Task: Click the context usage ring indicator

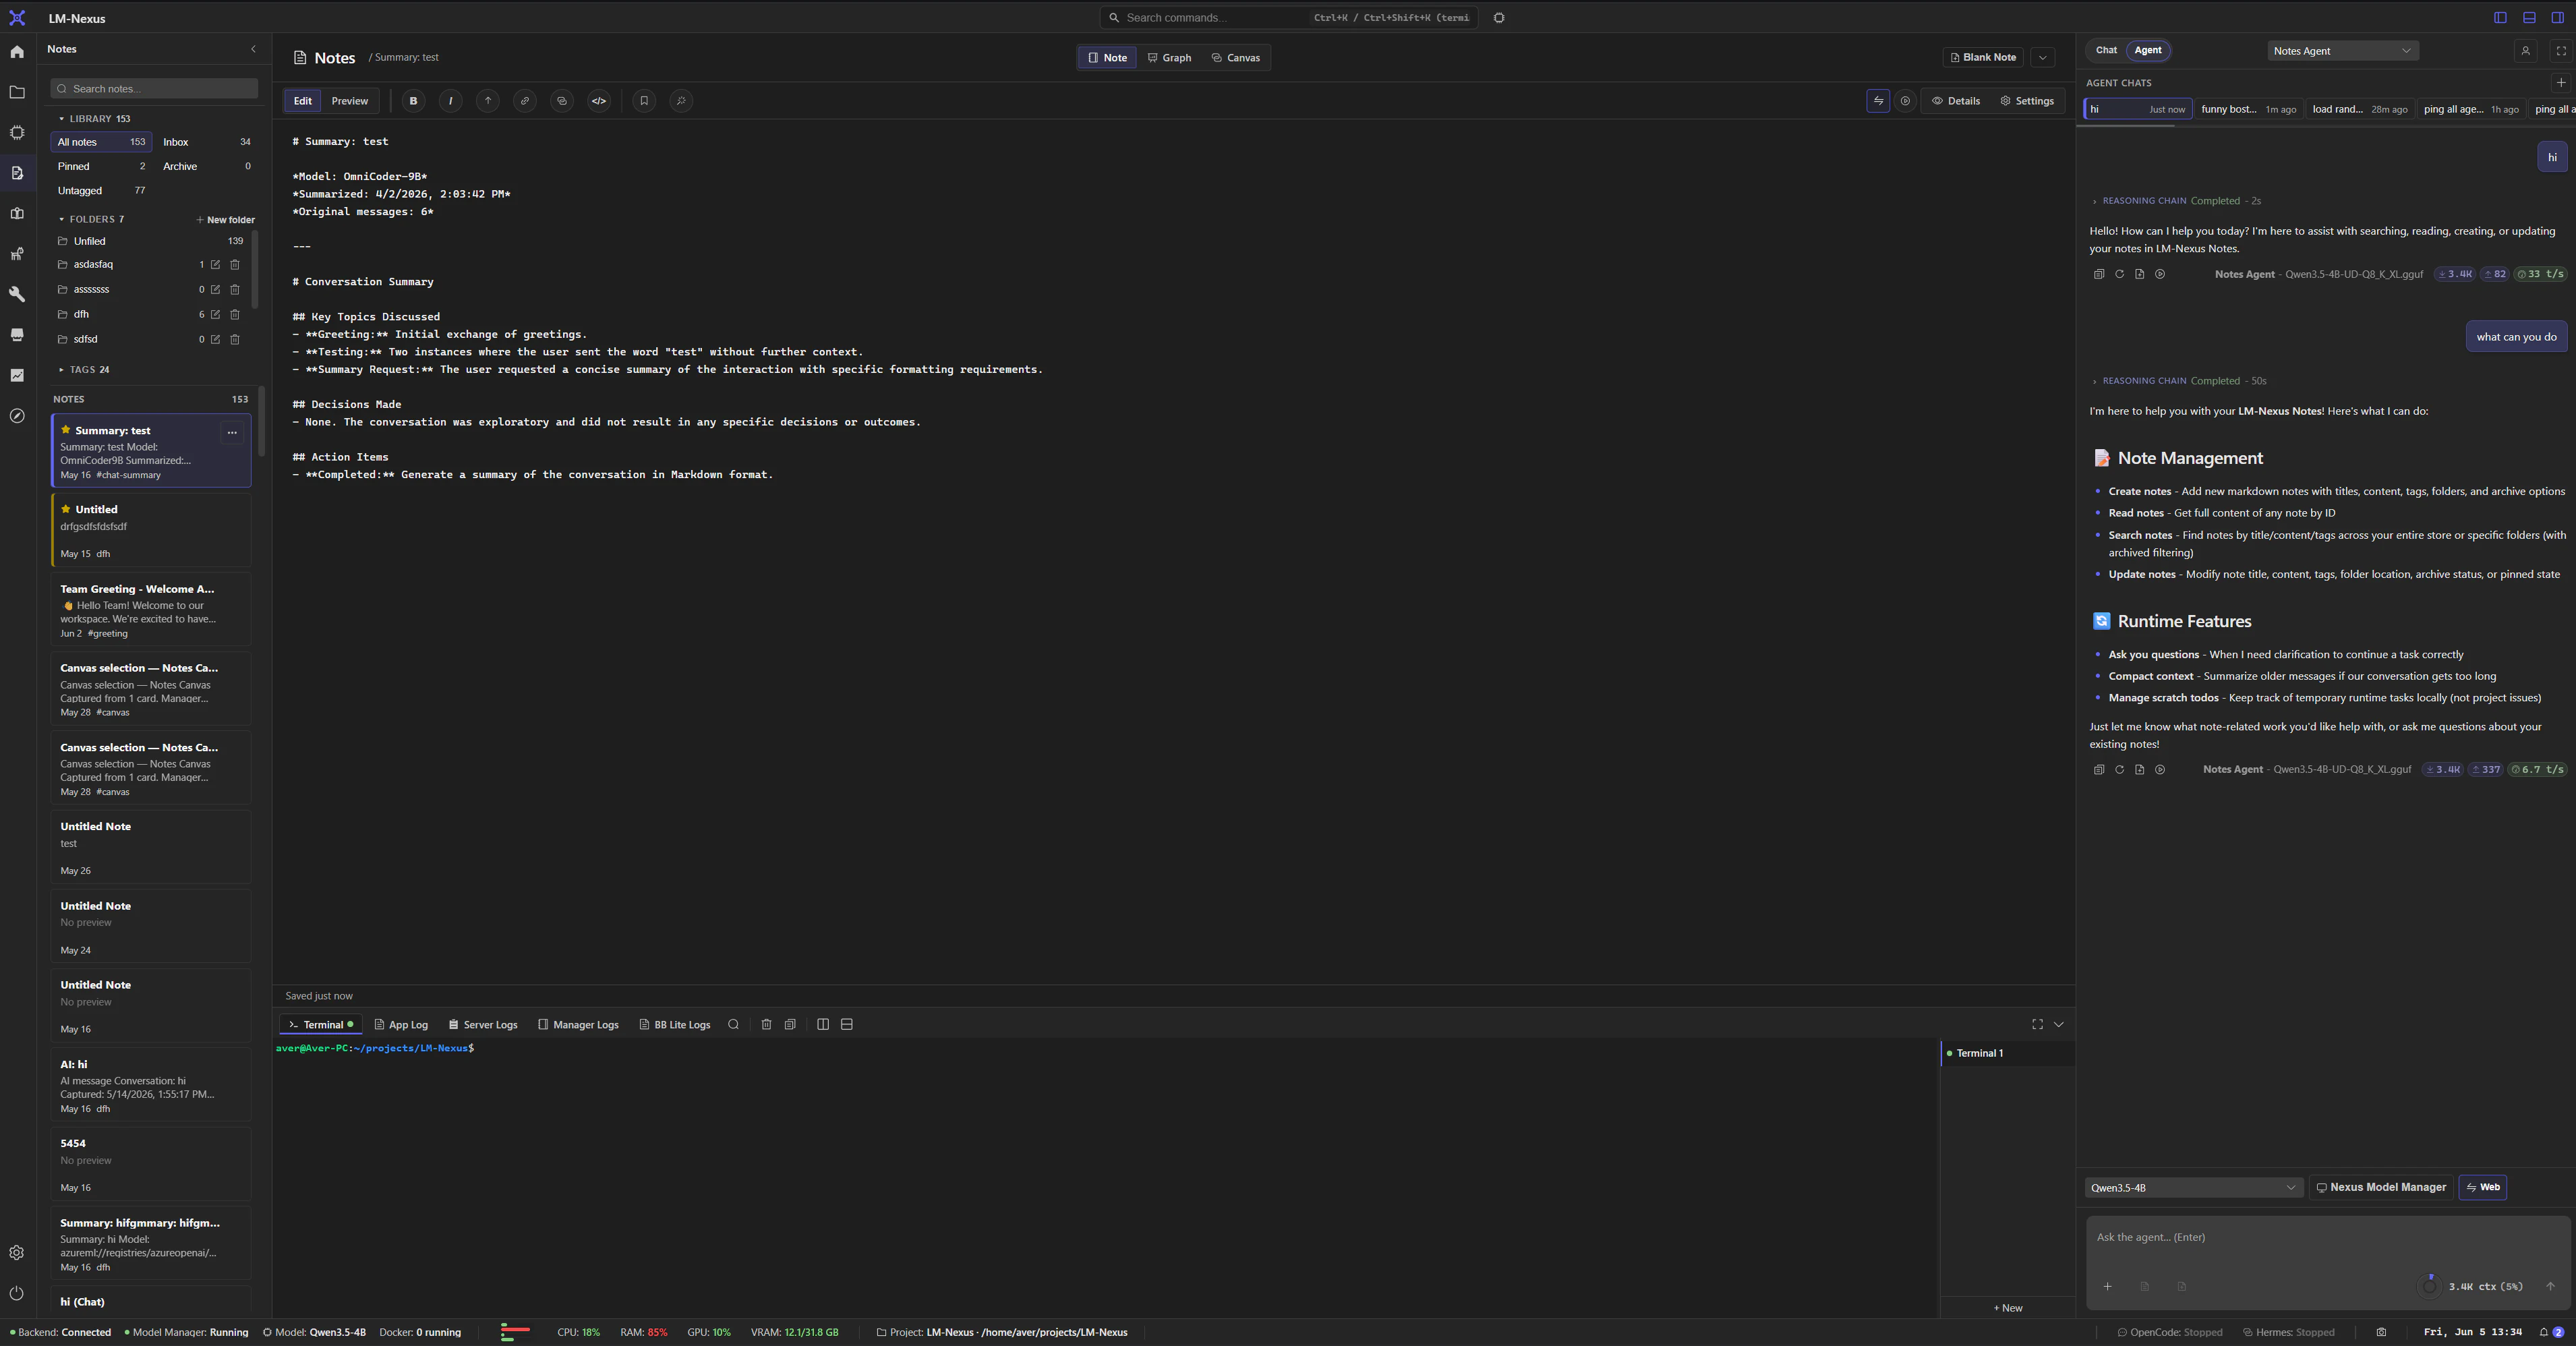Action: tap(2430, 1287)
